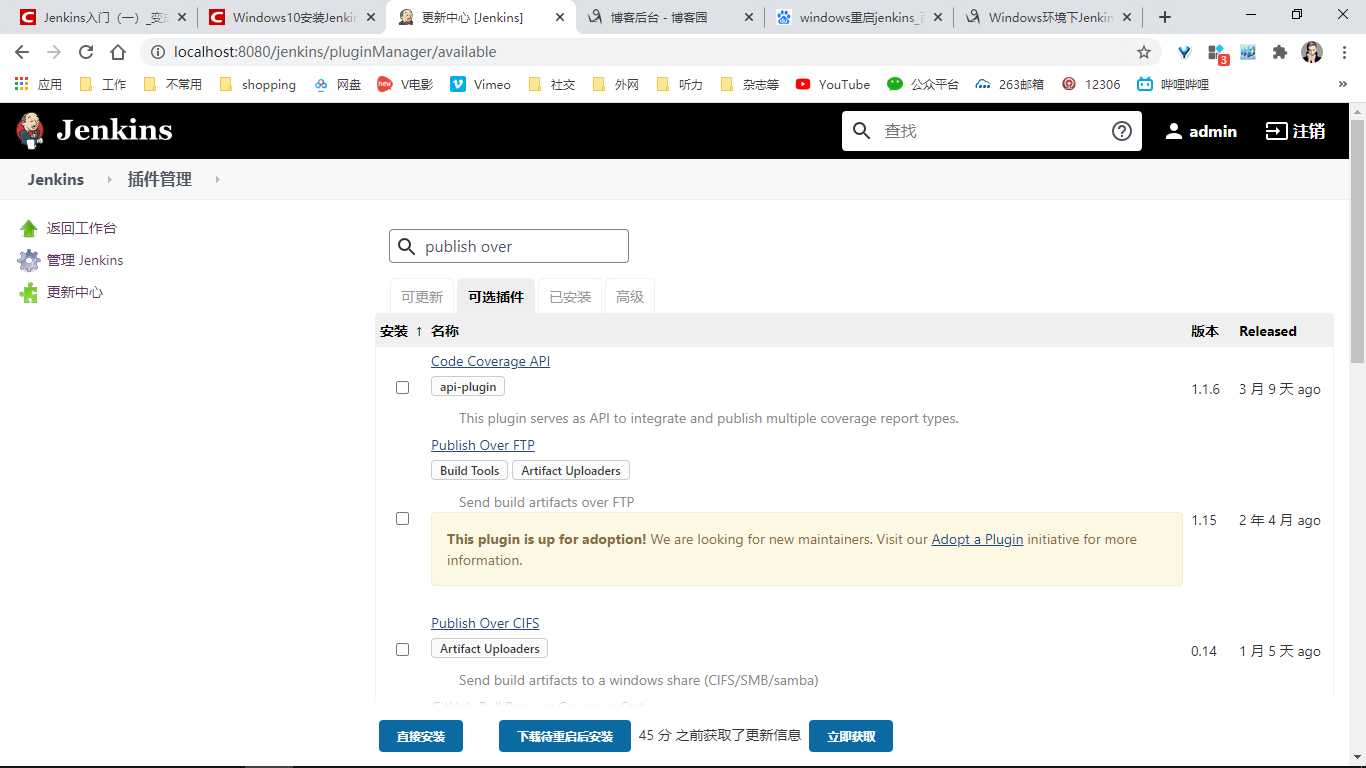
Task: Open the 263邮箱 bookmark
Action: pyautogui.click(x=1010, y=84)
